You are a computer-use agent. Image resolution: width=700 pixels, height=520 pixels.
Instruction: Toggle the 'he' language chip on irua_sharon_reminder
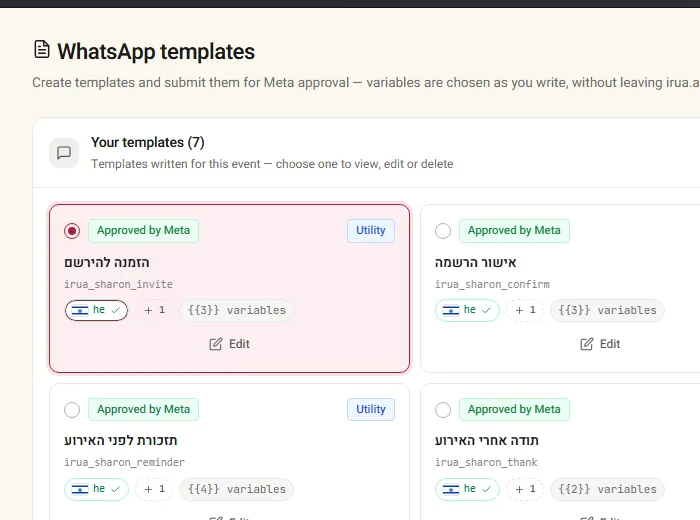[x=96, y=489]
